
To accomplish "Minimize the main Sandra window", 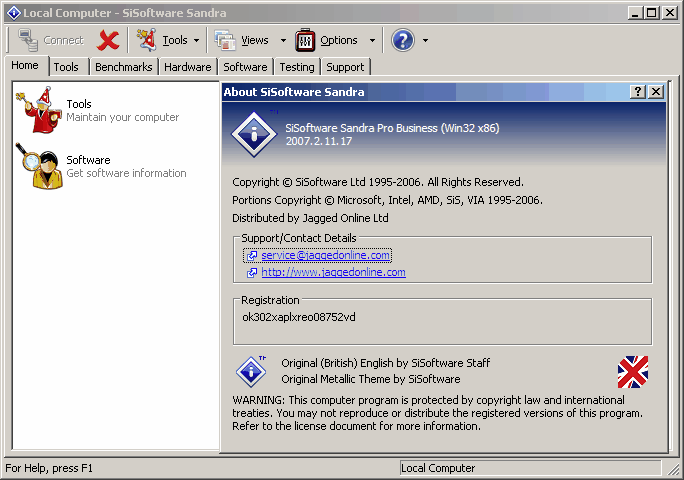I will point(636,13).
